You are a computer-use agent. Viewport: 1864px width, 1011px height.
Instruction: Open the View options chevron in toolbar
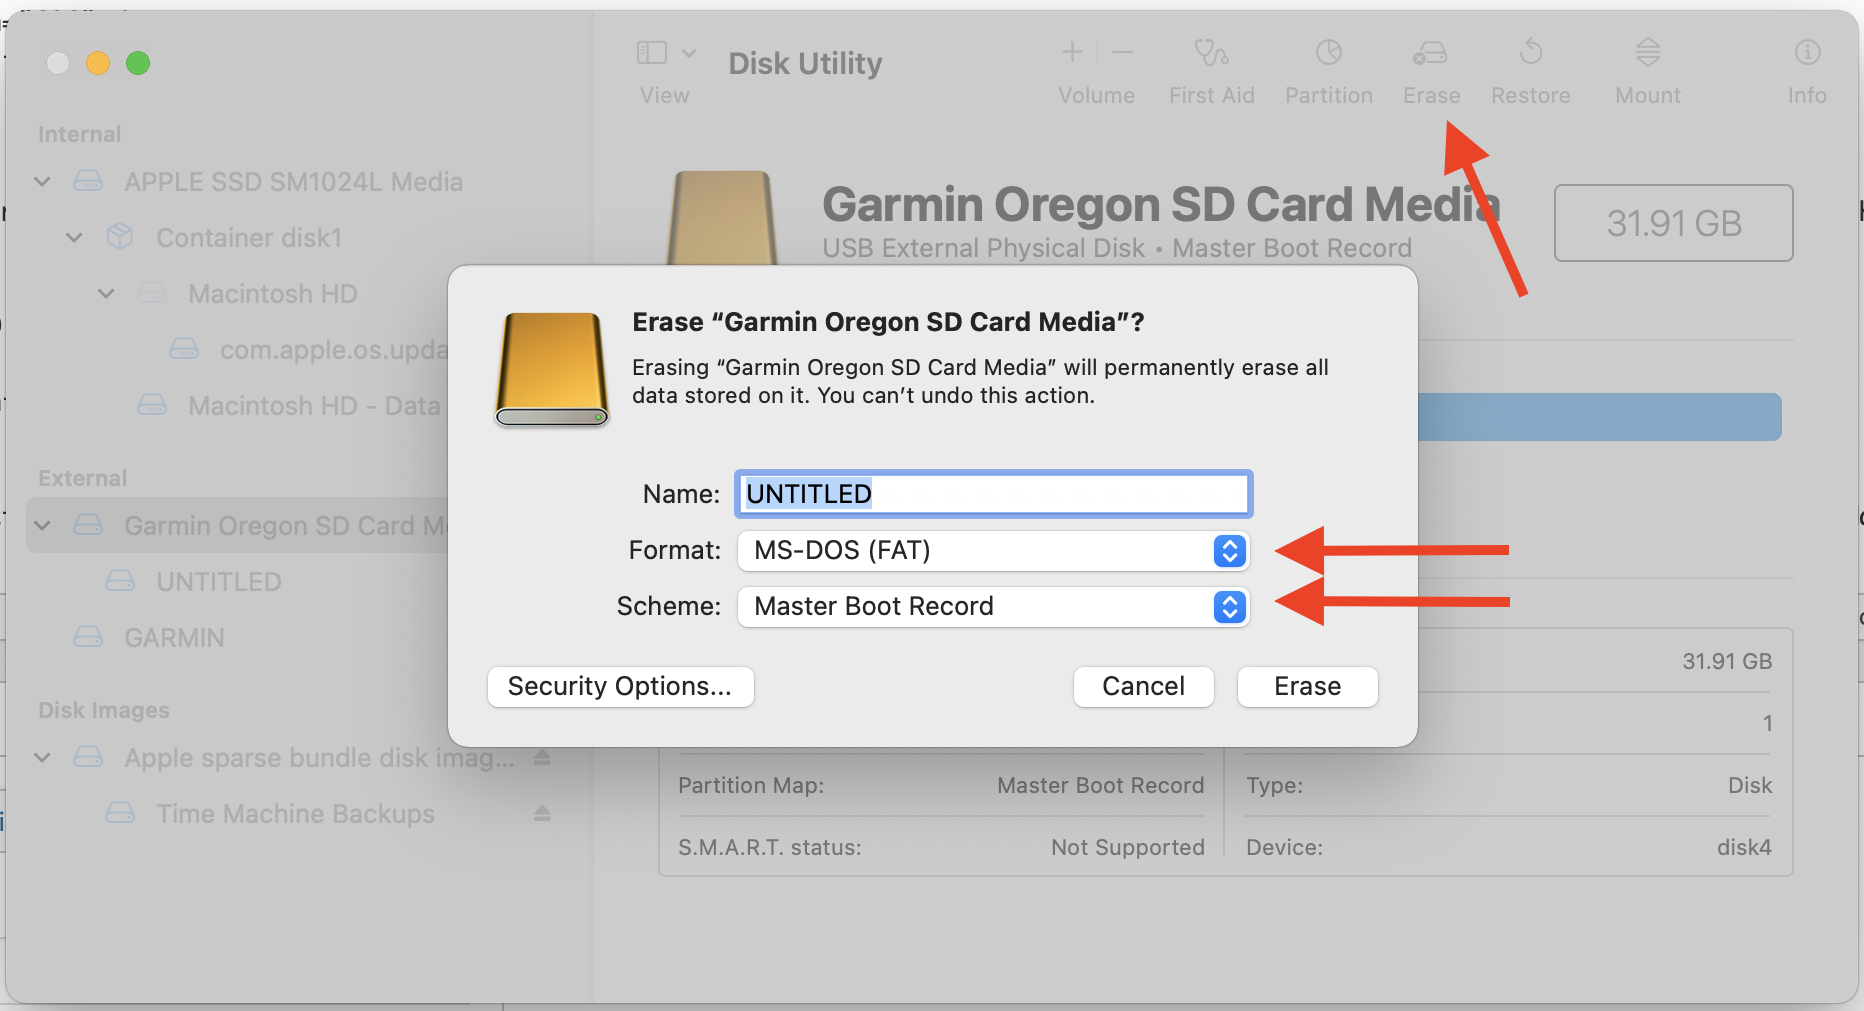(x=689, y=52)
